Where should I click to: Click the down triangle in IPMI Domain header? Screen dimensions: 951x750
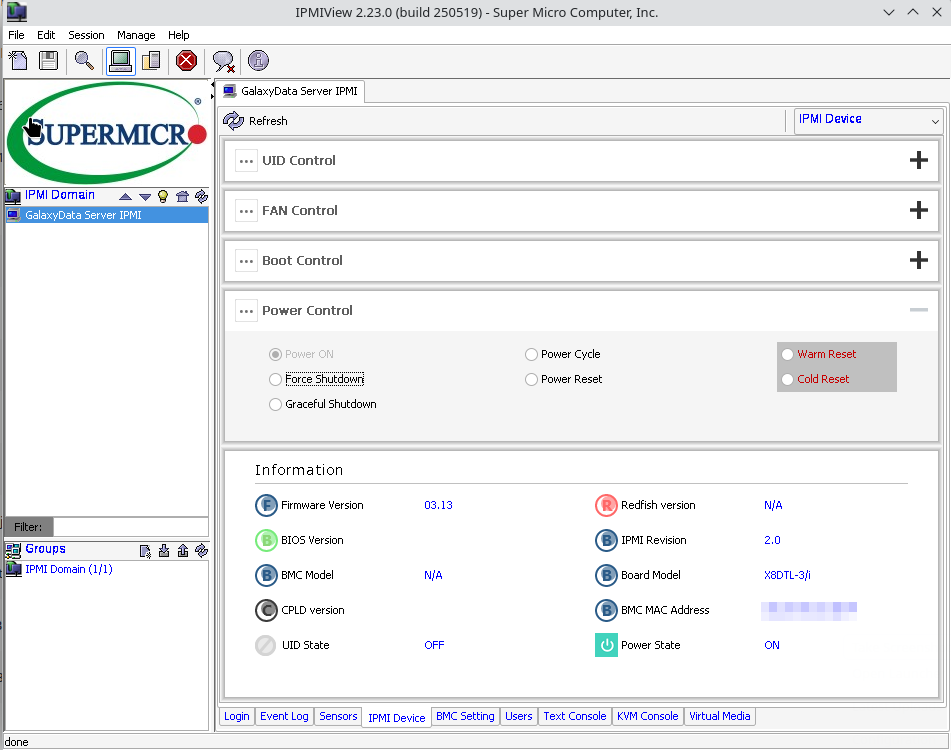pos(144,196)
